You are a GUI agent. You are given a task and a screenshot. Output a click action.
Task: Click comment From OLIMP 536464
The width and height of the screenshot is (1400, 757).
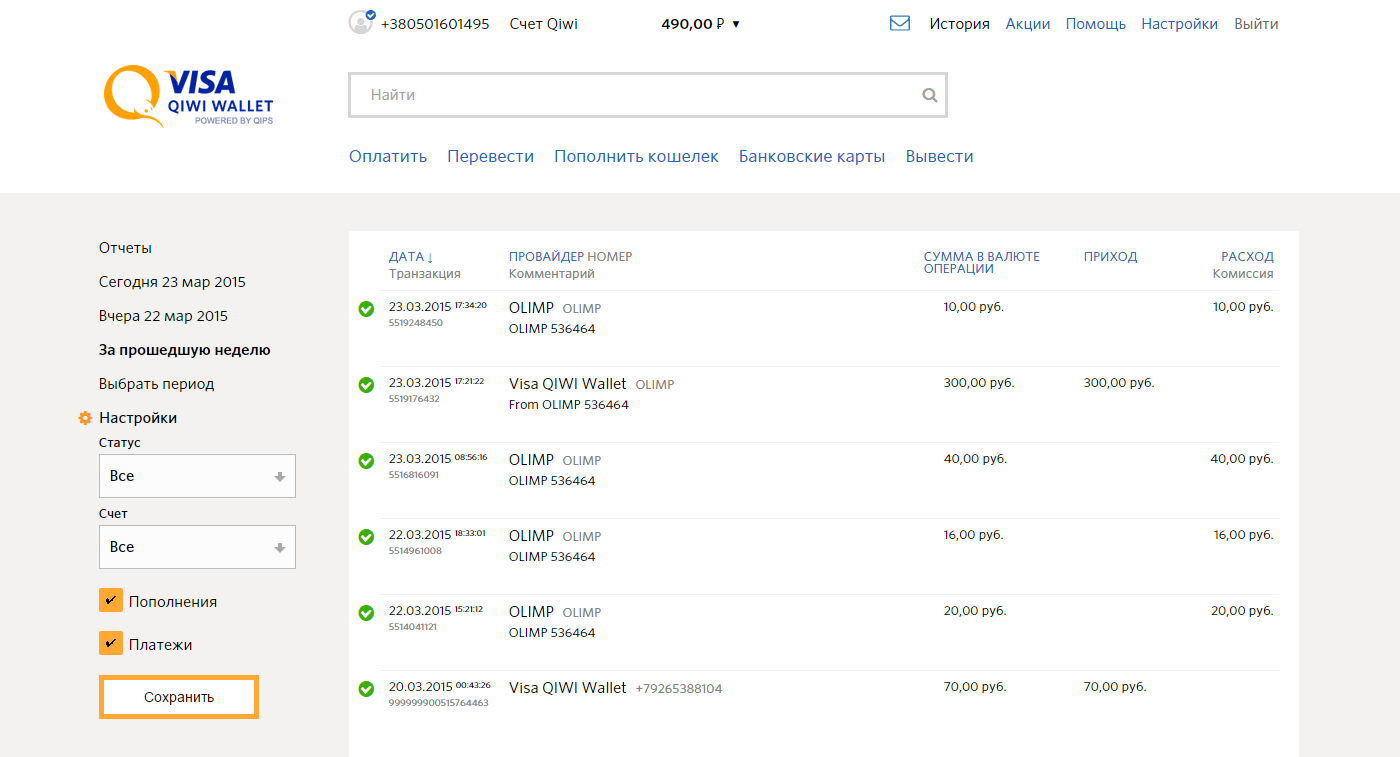[x=569, y=405]
